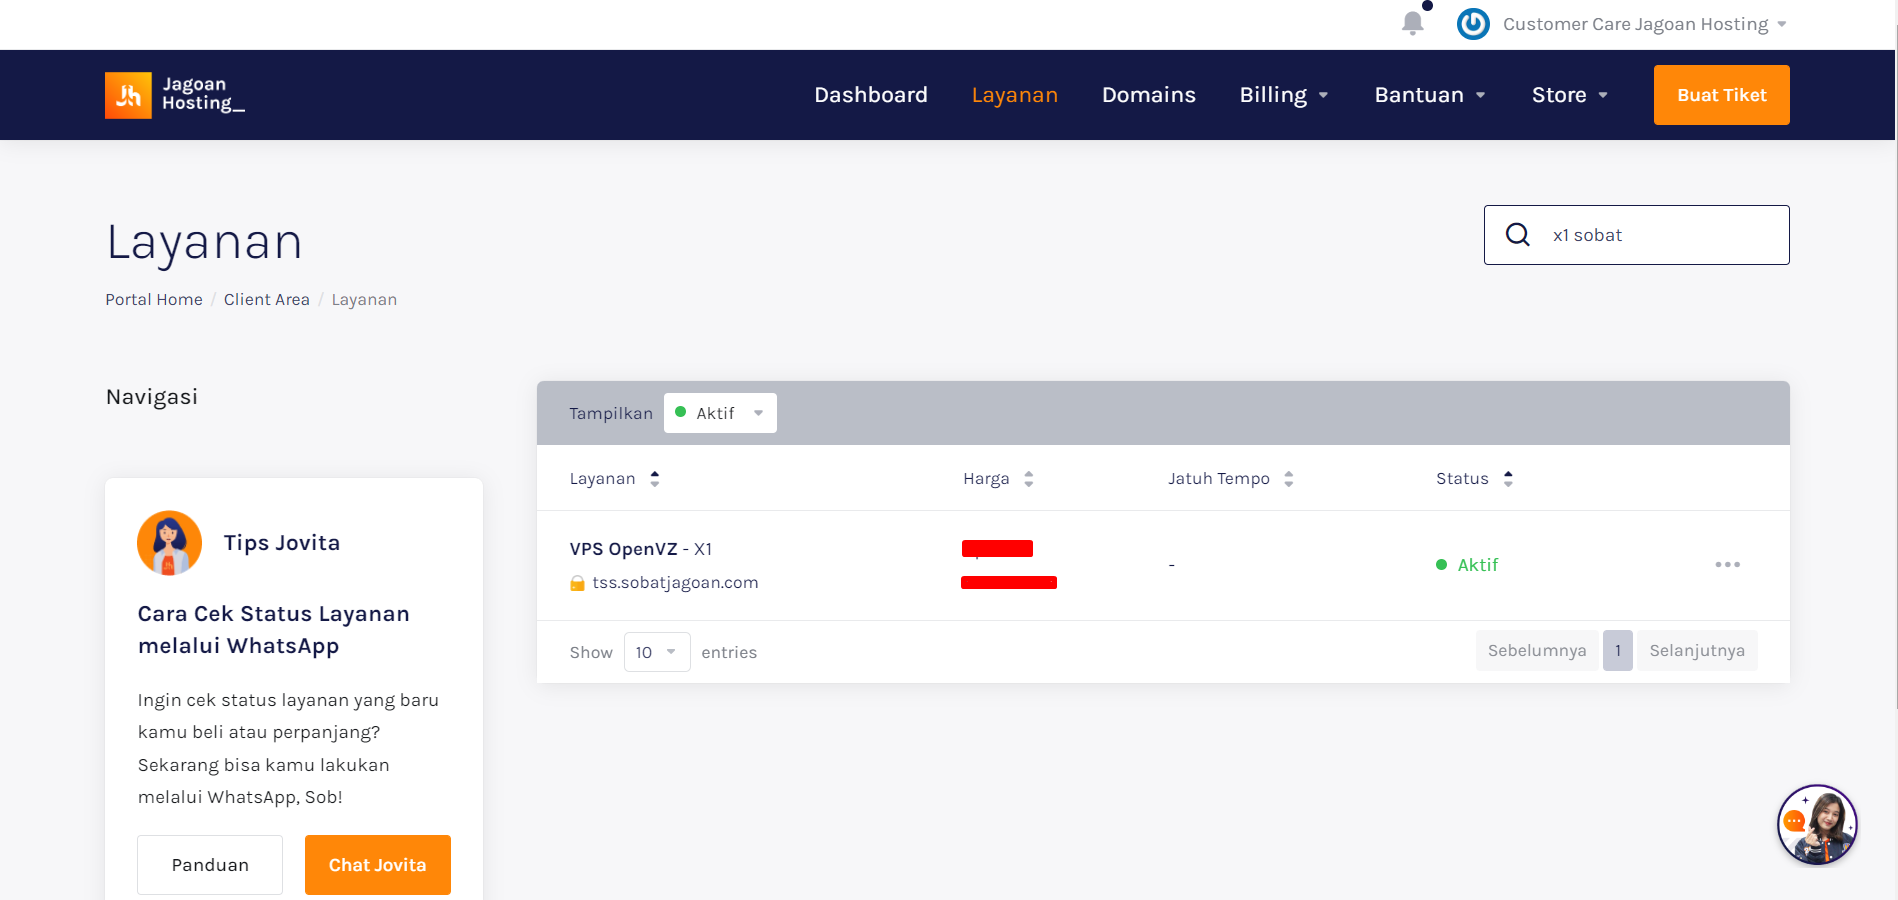Viewport: 1898px width, 900px height.
Task: Click the search magnifier icon
Action: [x=1518, y=235]
